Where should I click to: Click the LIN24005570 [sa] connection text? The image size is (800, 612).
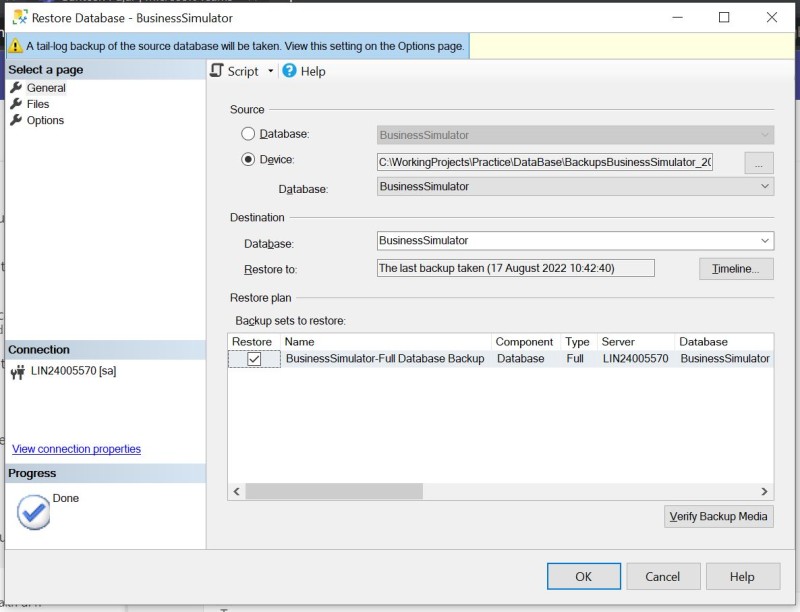[x=73, y=371]
